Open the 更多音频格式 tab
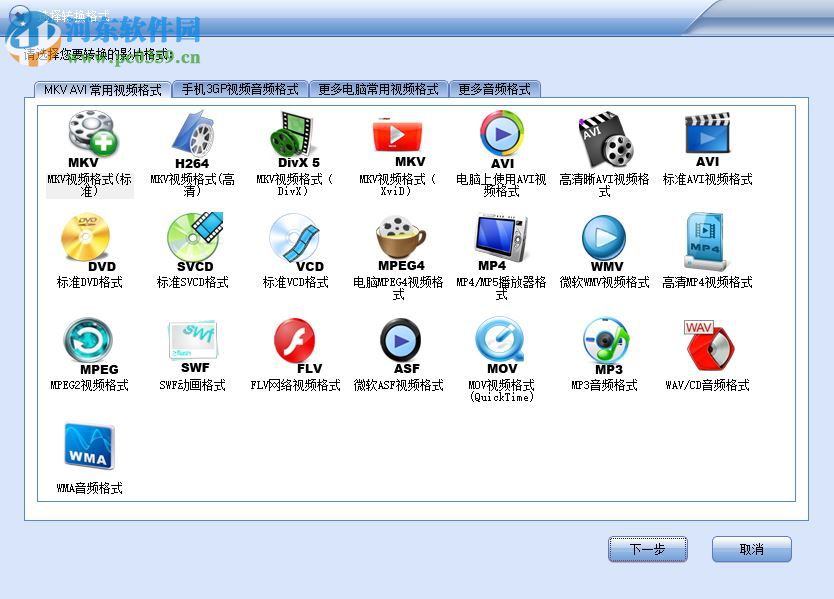The height and width of the screenshot is (599, 834). coord(497,88)
